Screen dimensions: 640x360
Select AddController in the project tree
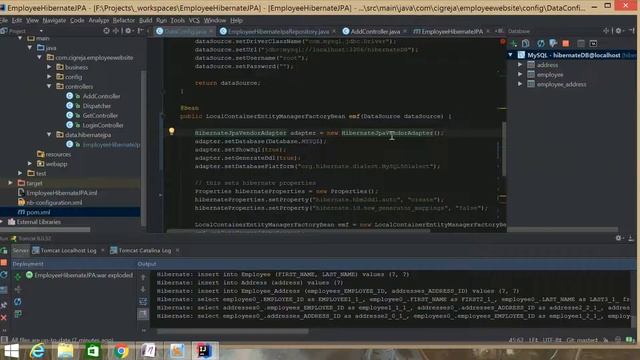(x=101, y=96)
